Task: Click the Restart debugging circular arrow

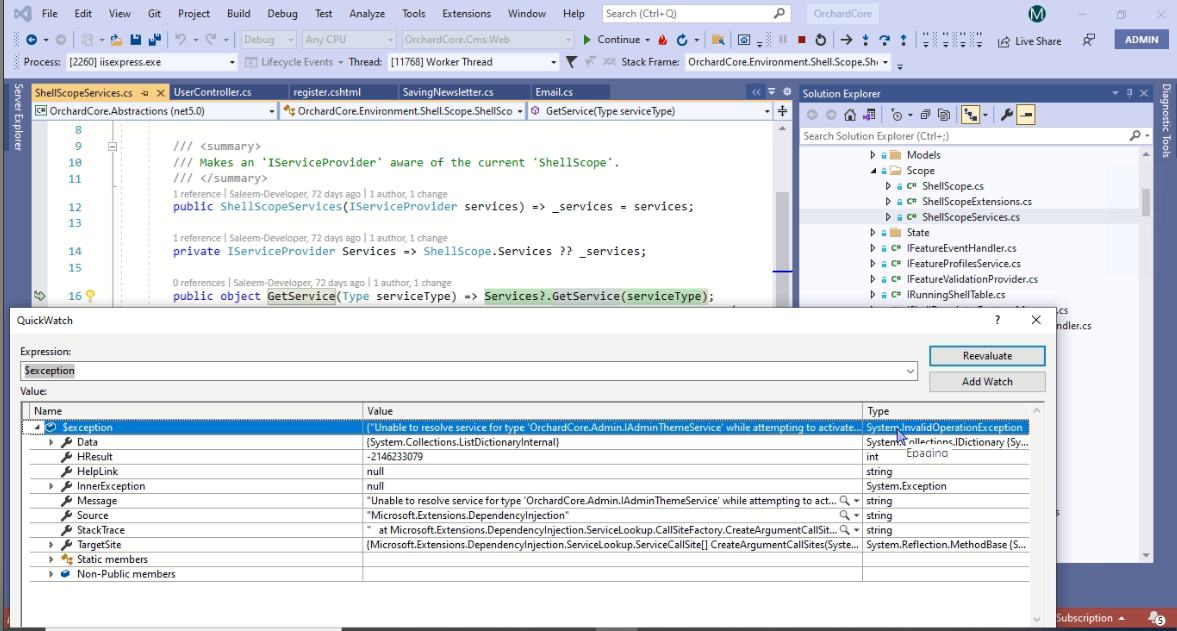Action: (x=820, y=40)
